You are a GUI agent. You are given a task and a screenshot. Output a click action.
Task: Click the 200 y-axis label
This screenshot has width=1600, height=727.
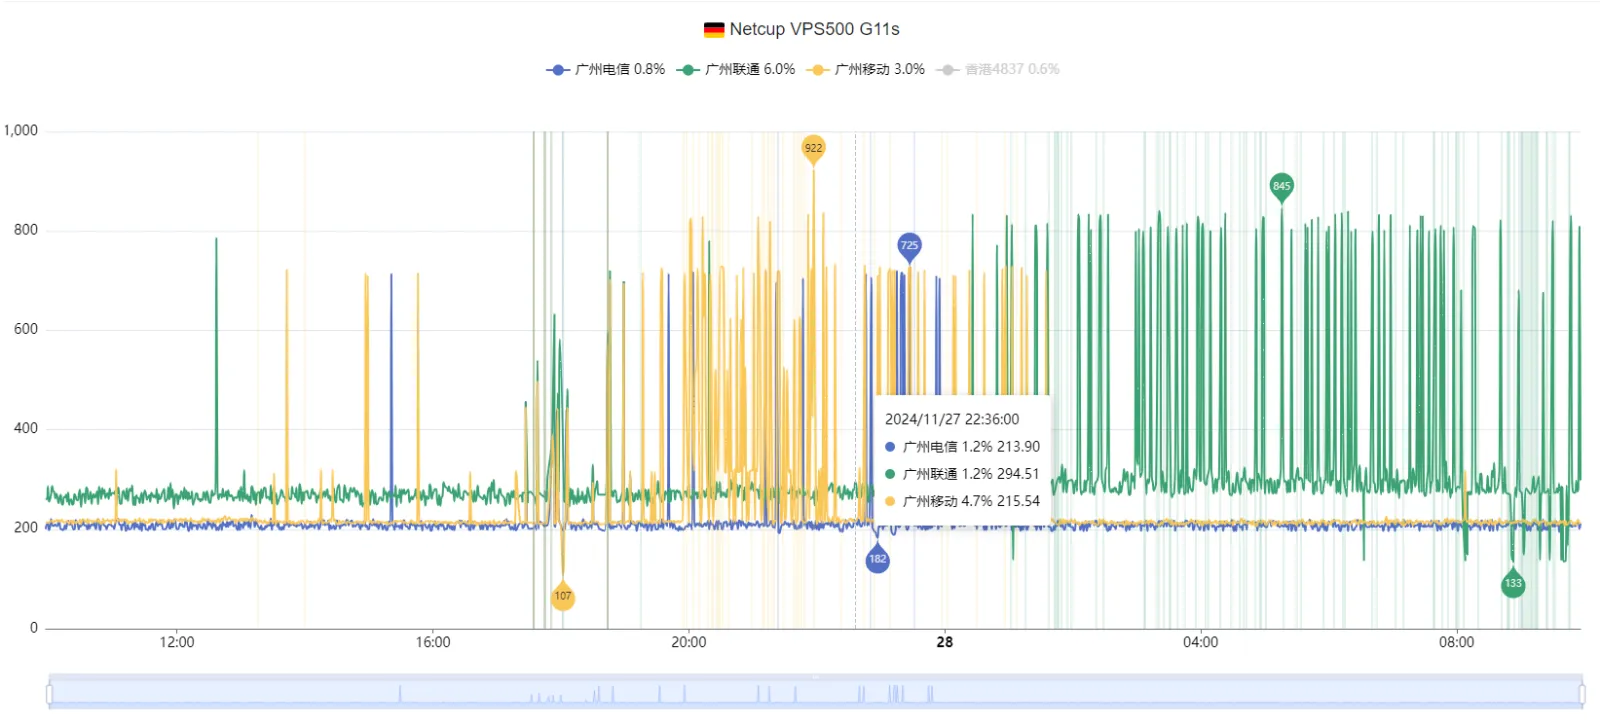pyautogui.click(x=26, y=528)
